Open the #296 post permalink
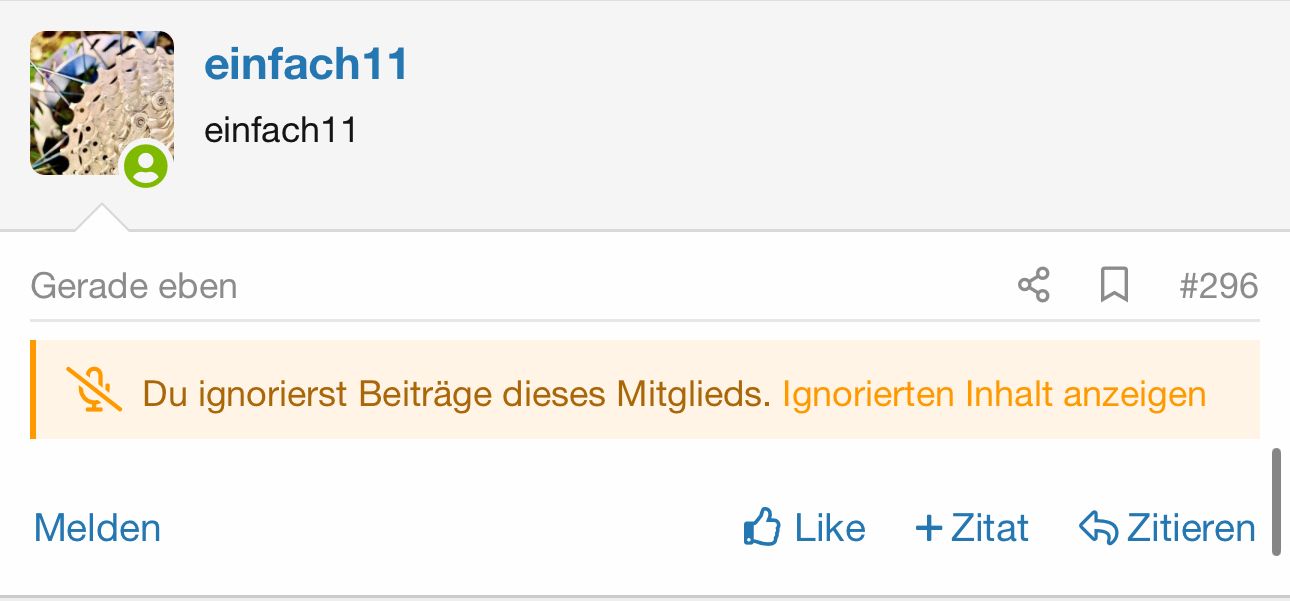1290x601 pixels. tap(1218, 287)
